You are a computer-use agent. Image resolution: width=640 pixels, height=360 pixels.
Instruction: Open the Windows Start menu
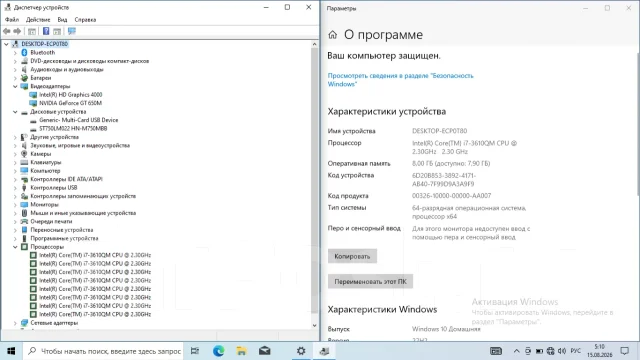[x=11, y=351]
